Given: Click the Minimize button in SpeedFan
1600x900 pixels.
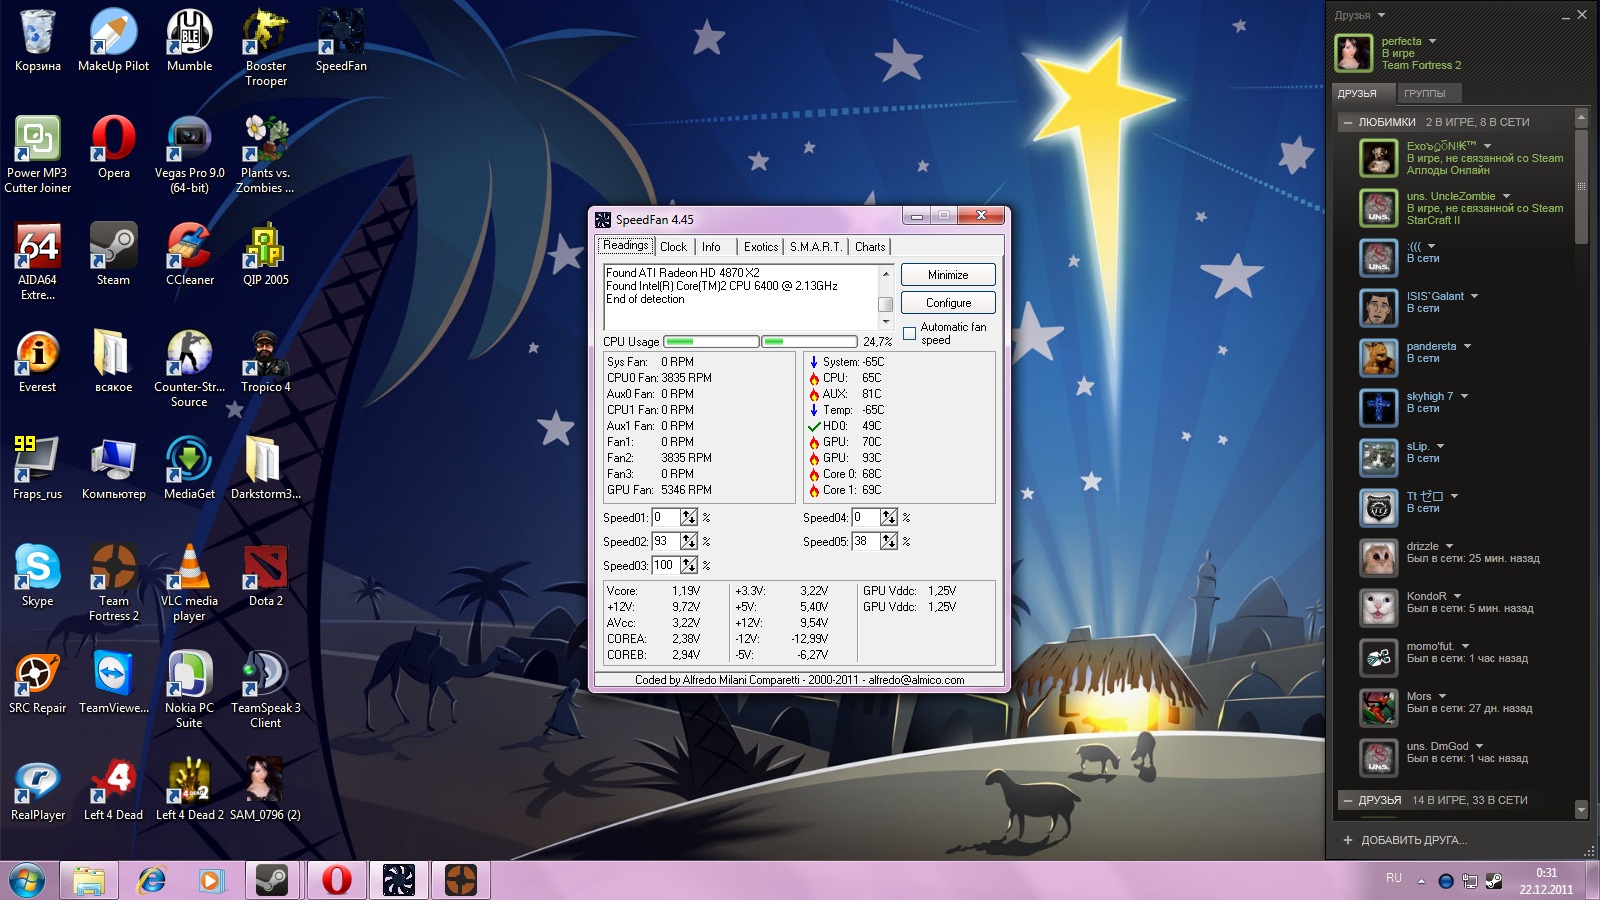Looking at the screenshot, I should (x=948, y=275).
